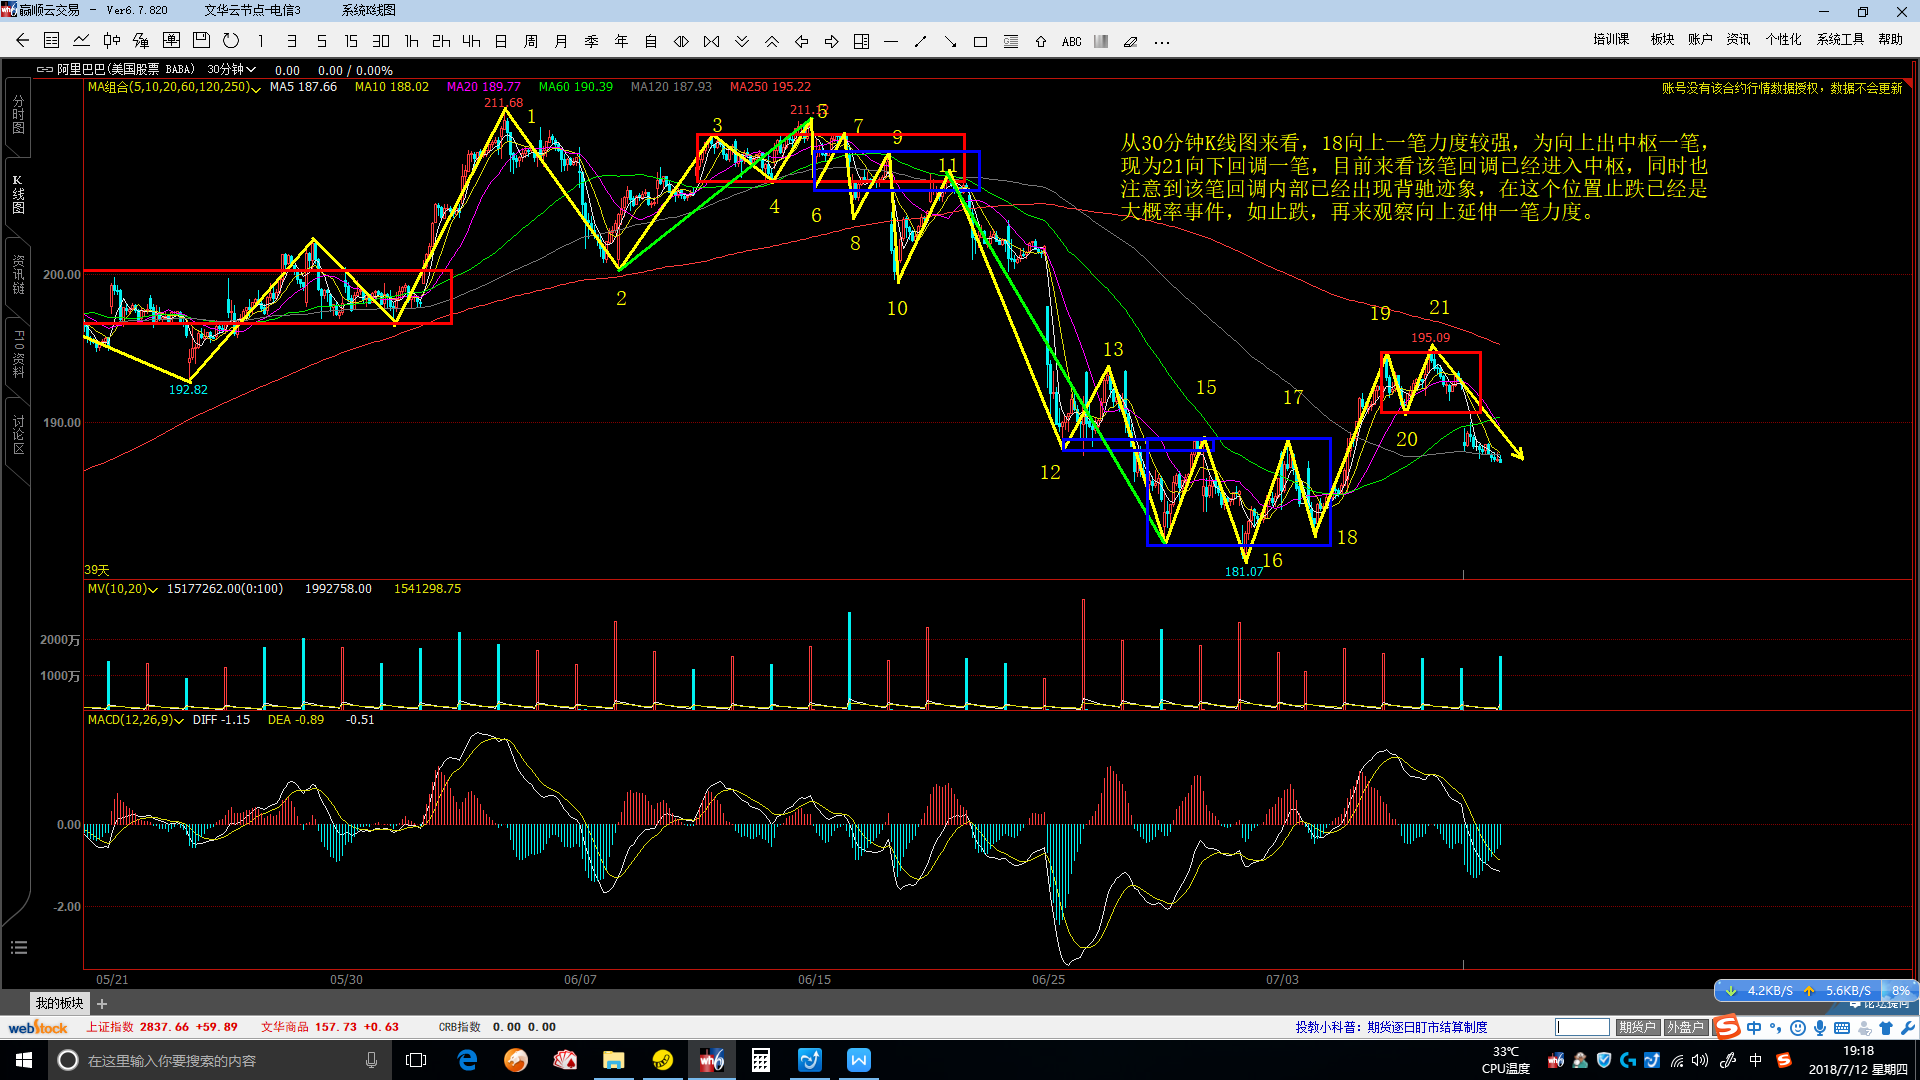Viewport: 1920px width, 1080px height.
Task: Select the candlestick K-line chart icon
Action: [112, 41]
